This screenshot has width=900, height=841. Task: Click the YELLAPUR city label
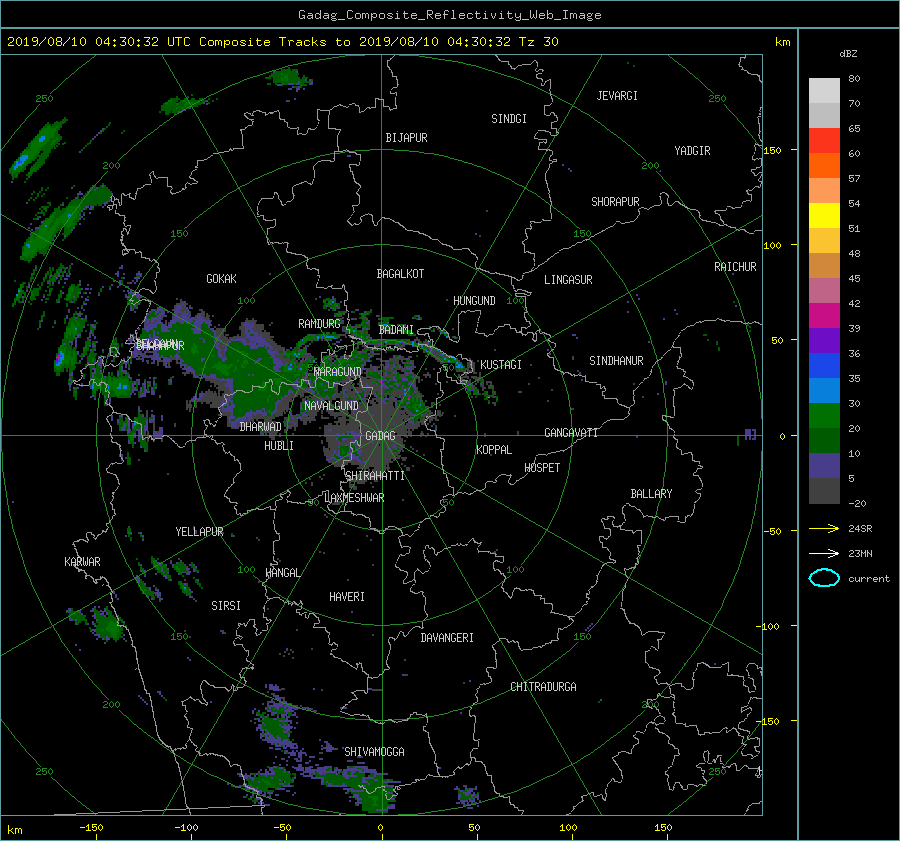click(199, 532)
